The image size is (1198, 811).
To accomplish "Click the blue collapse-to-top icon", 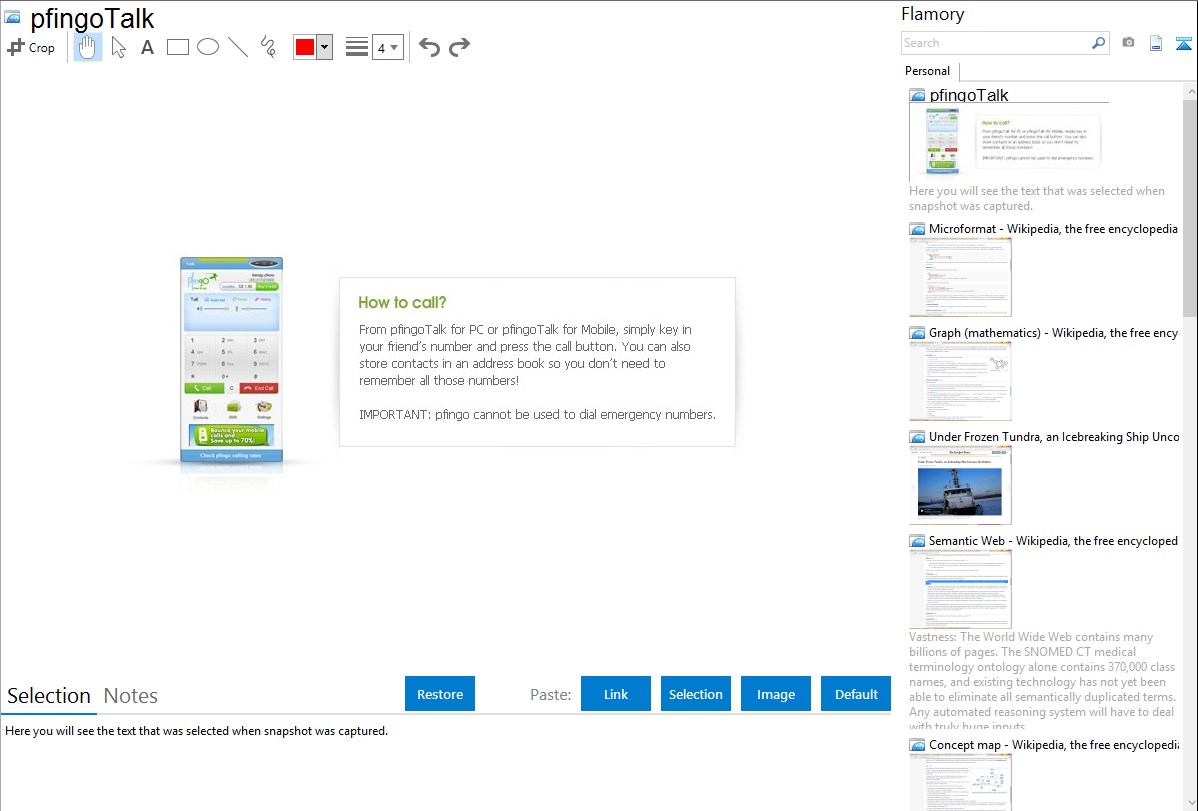I will pyautogui.click(x=1183, y=43).
